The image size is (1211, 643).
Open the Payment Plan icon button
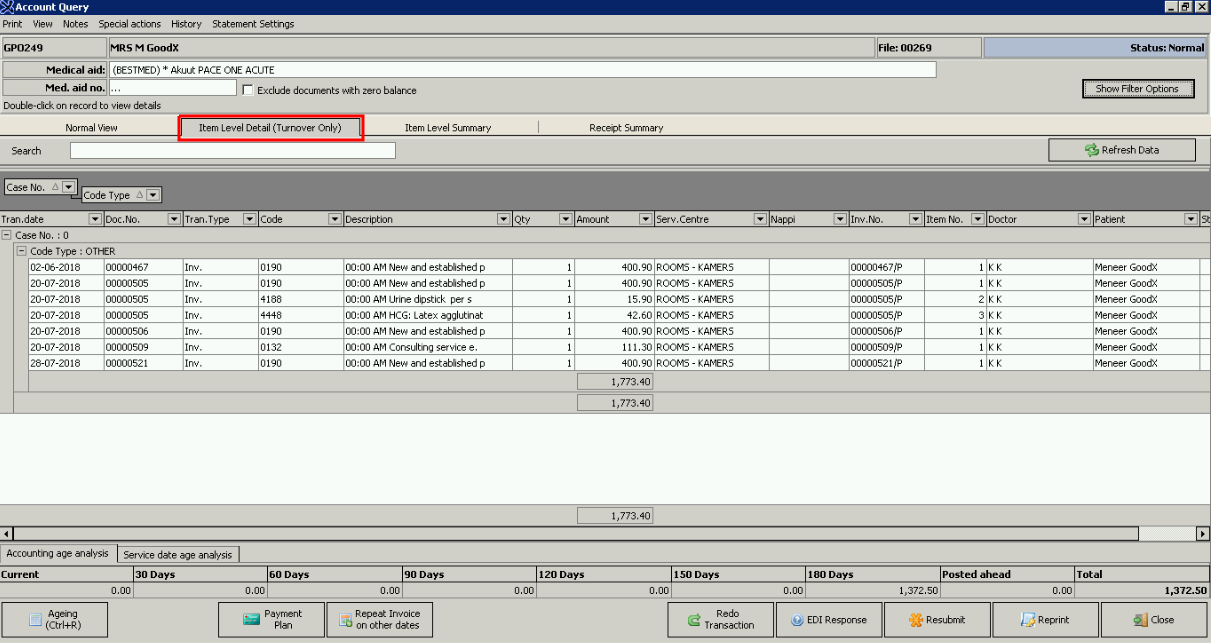tap(271, 619)
